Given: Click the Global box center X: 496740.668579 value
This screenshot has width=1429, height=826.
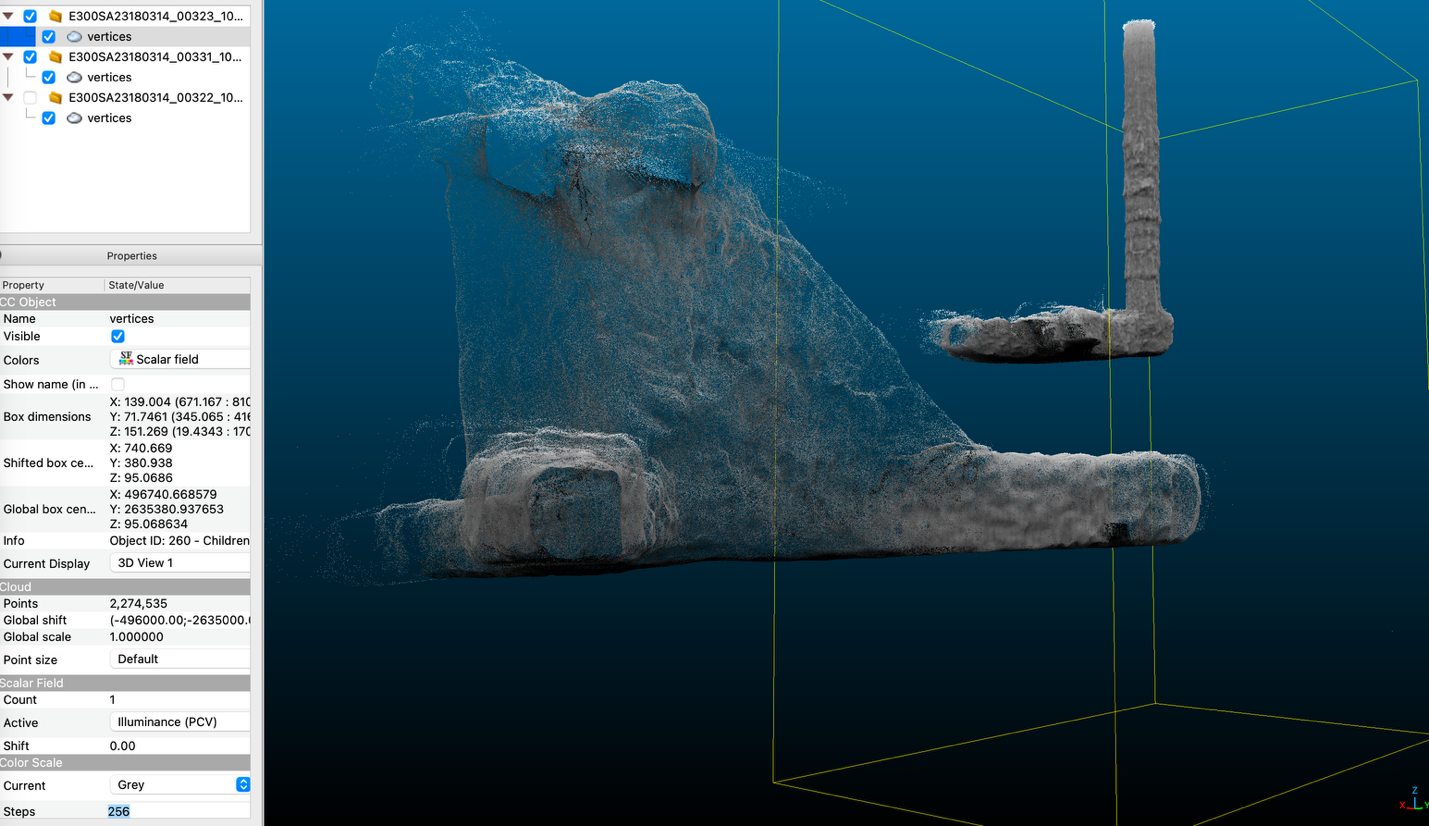Looking at the screenshot, I should 163,494.
